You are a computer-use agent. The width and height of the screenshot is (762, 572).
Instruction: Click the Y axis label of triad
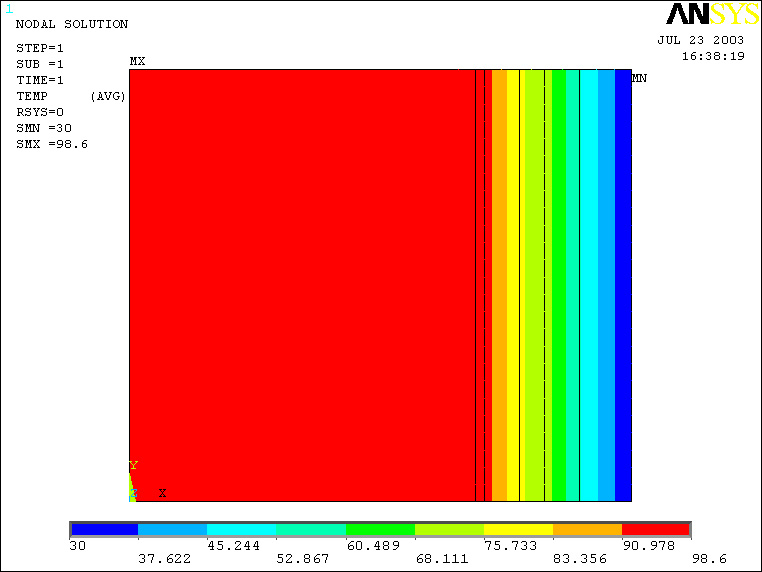(134, 466)
